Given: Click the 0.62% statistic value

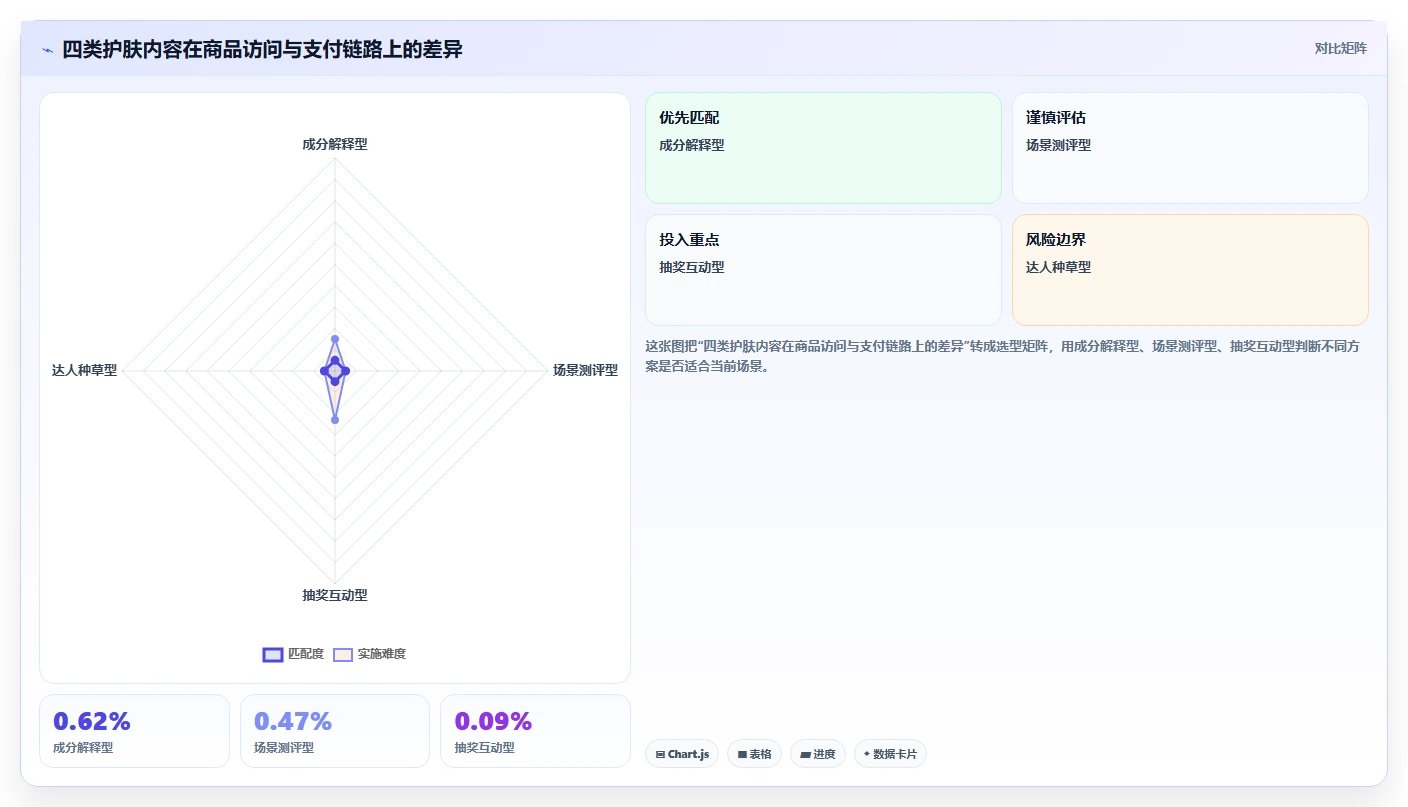Looking at the screenshot, I should click(x=92, y=721).
